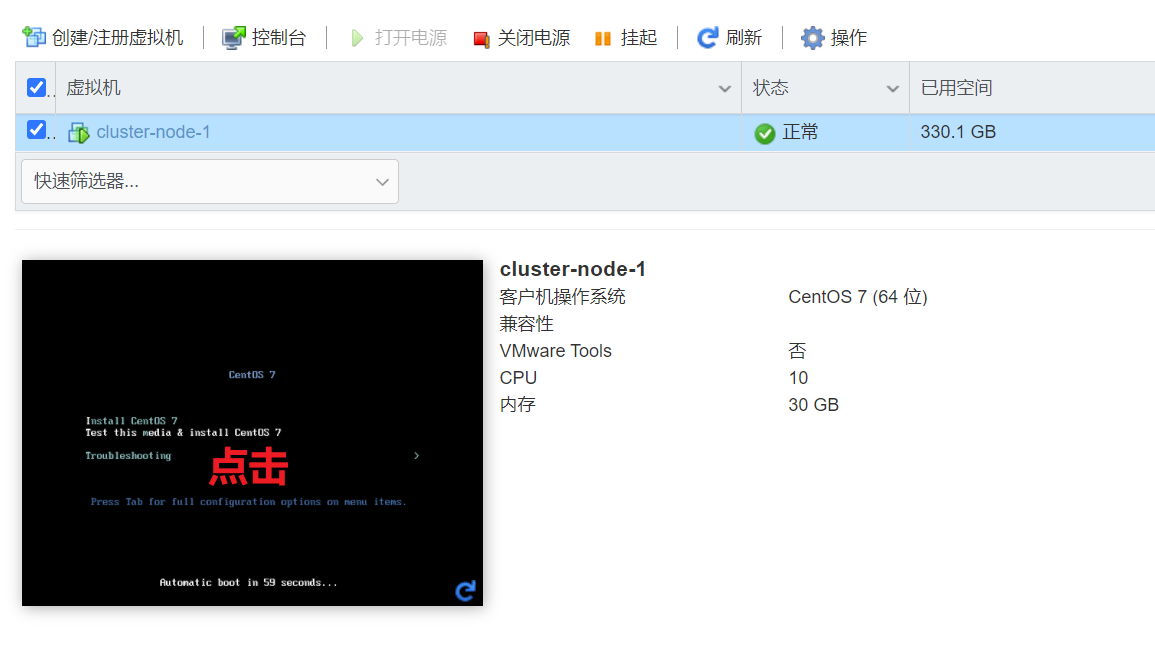This screenshot has width=1155, height=656.
Task: Expand the 虚拟机 column dropdown arrow
Action: [724, 88]
